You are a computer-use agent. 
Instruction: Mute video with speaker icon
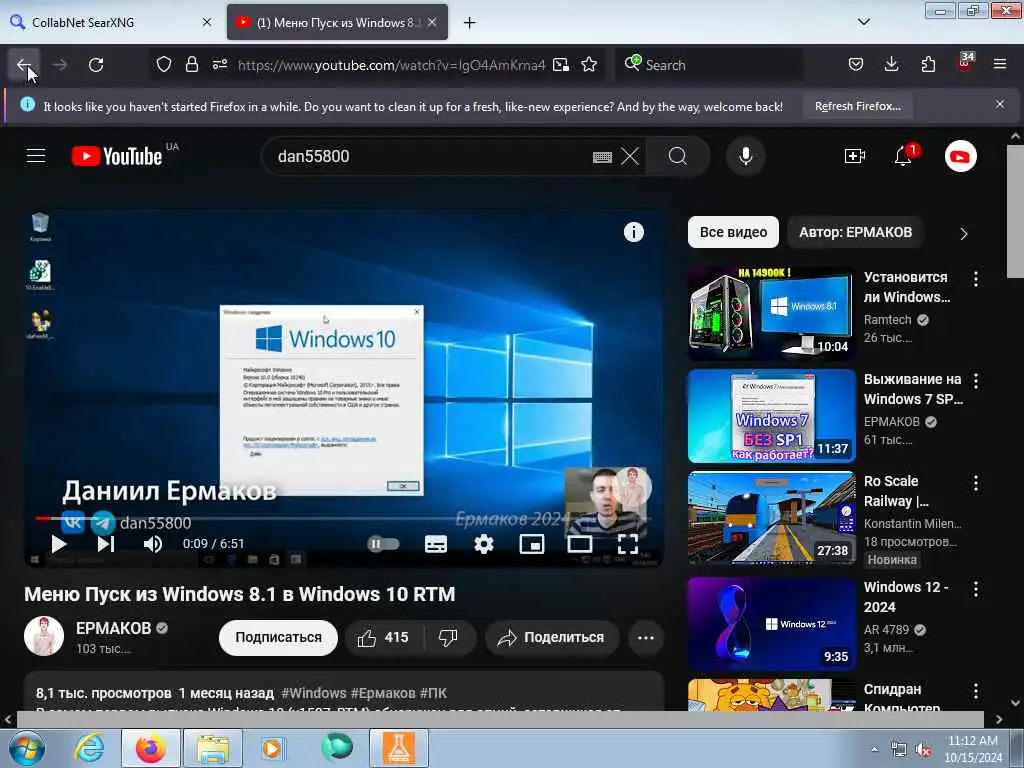tap(152, 543)
